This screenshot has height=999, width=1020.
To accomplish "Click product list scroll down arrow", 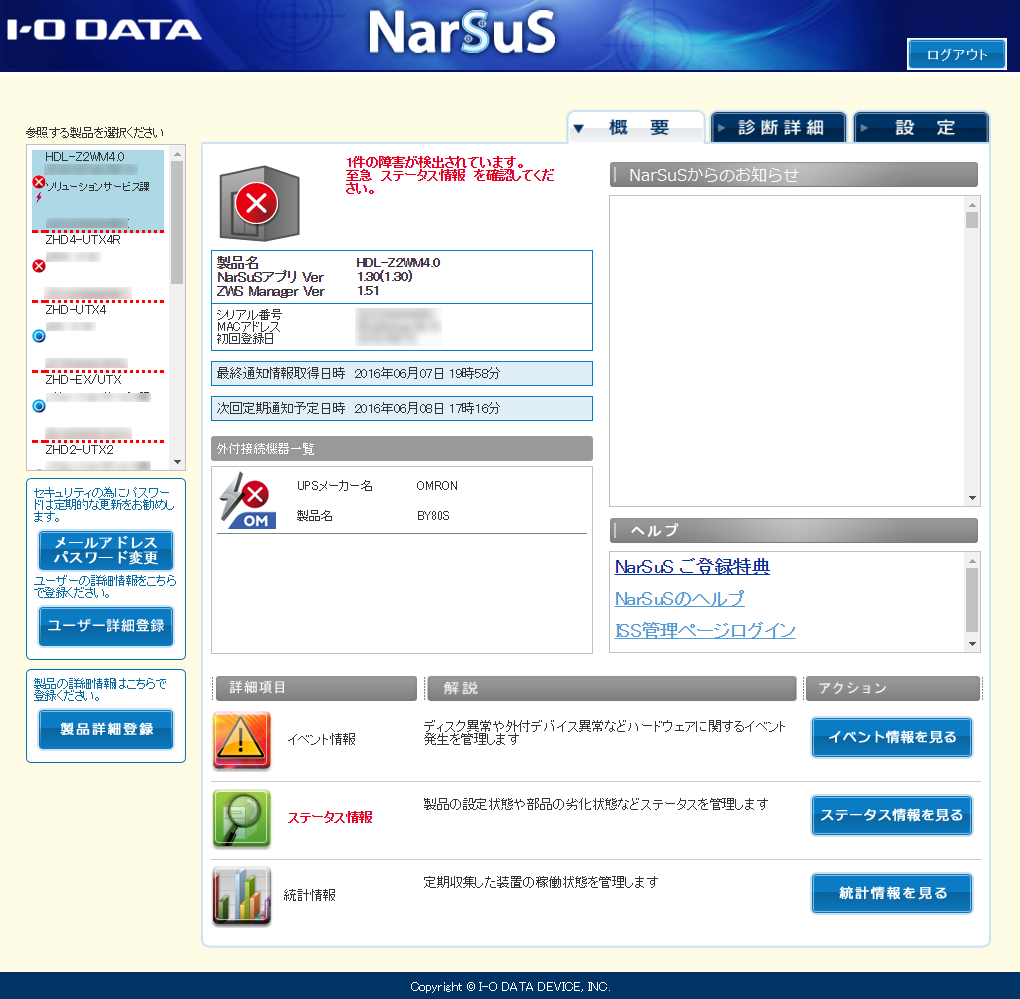I will [x=177, y=462].
